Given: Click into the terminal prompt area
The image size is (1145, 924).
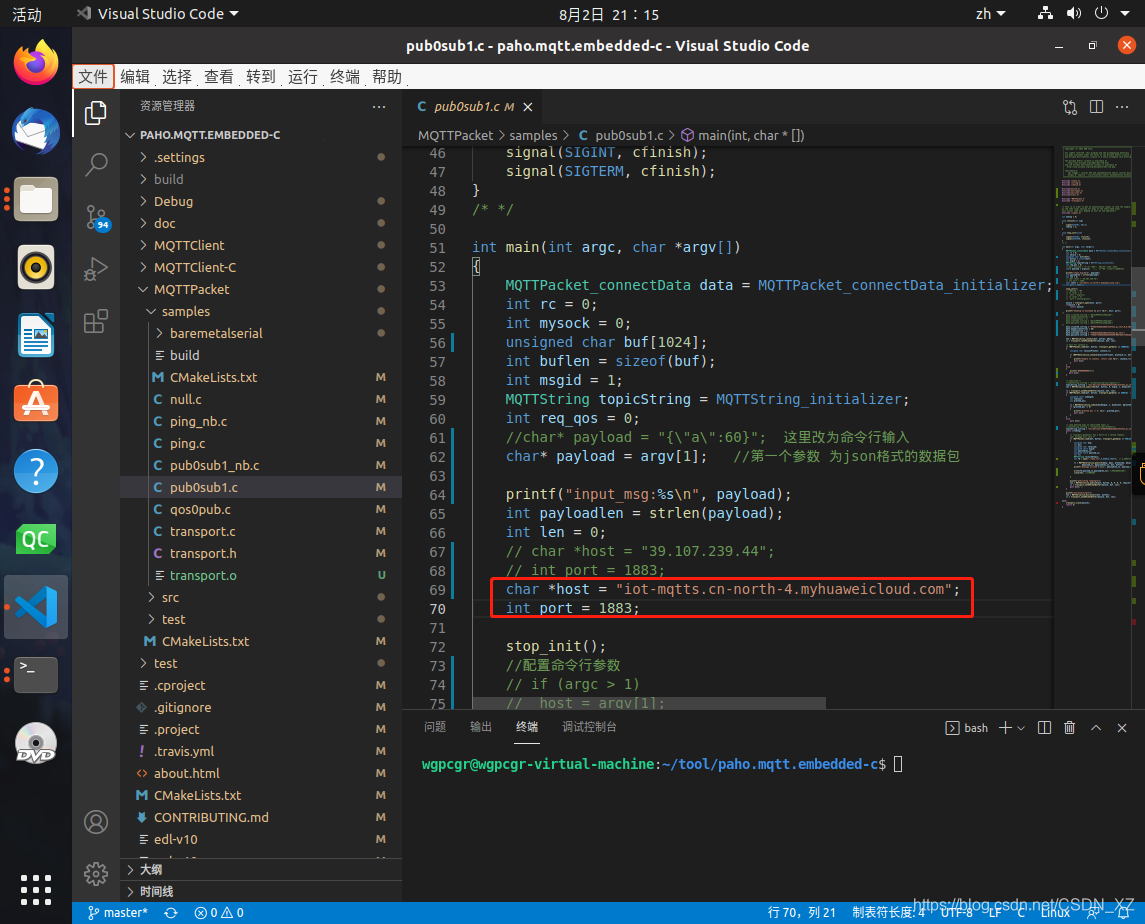Looking at the screenshot, I should (774, 825).
